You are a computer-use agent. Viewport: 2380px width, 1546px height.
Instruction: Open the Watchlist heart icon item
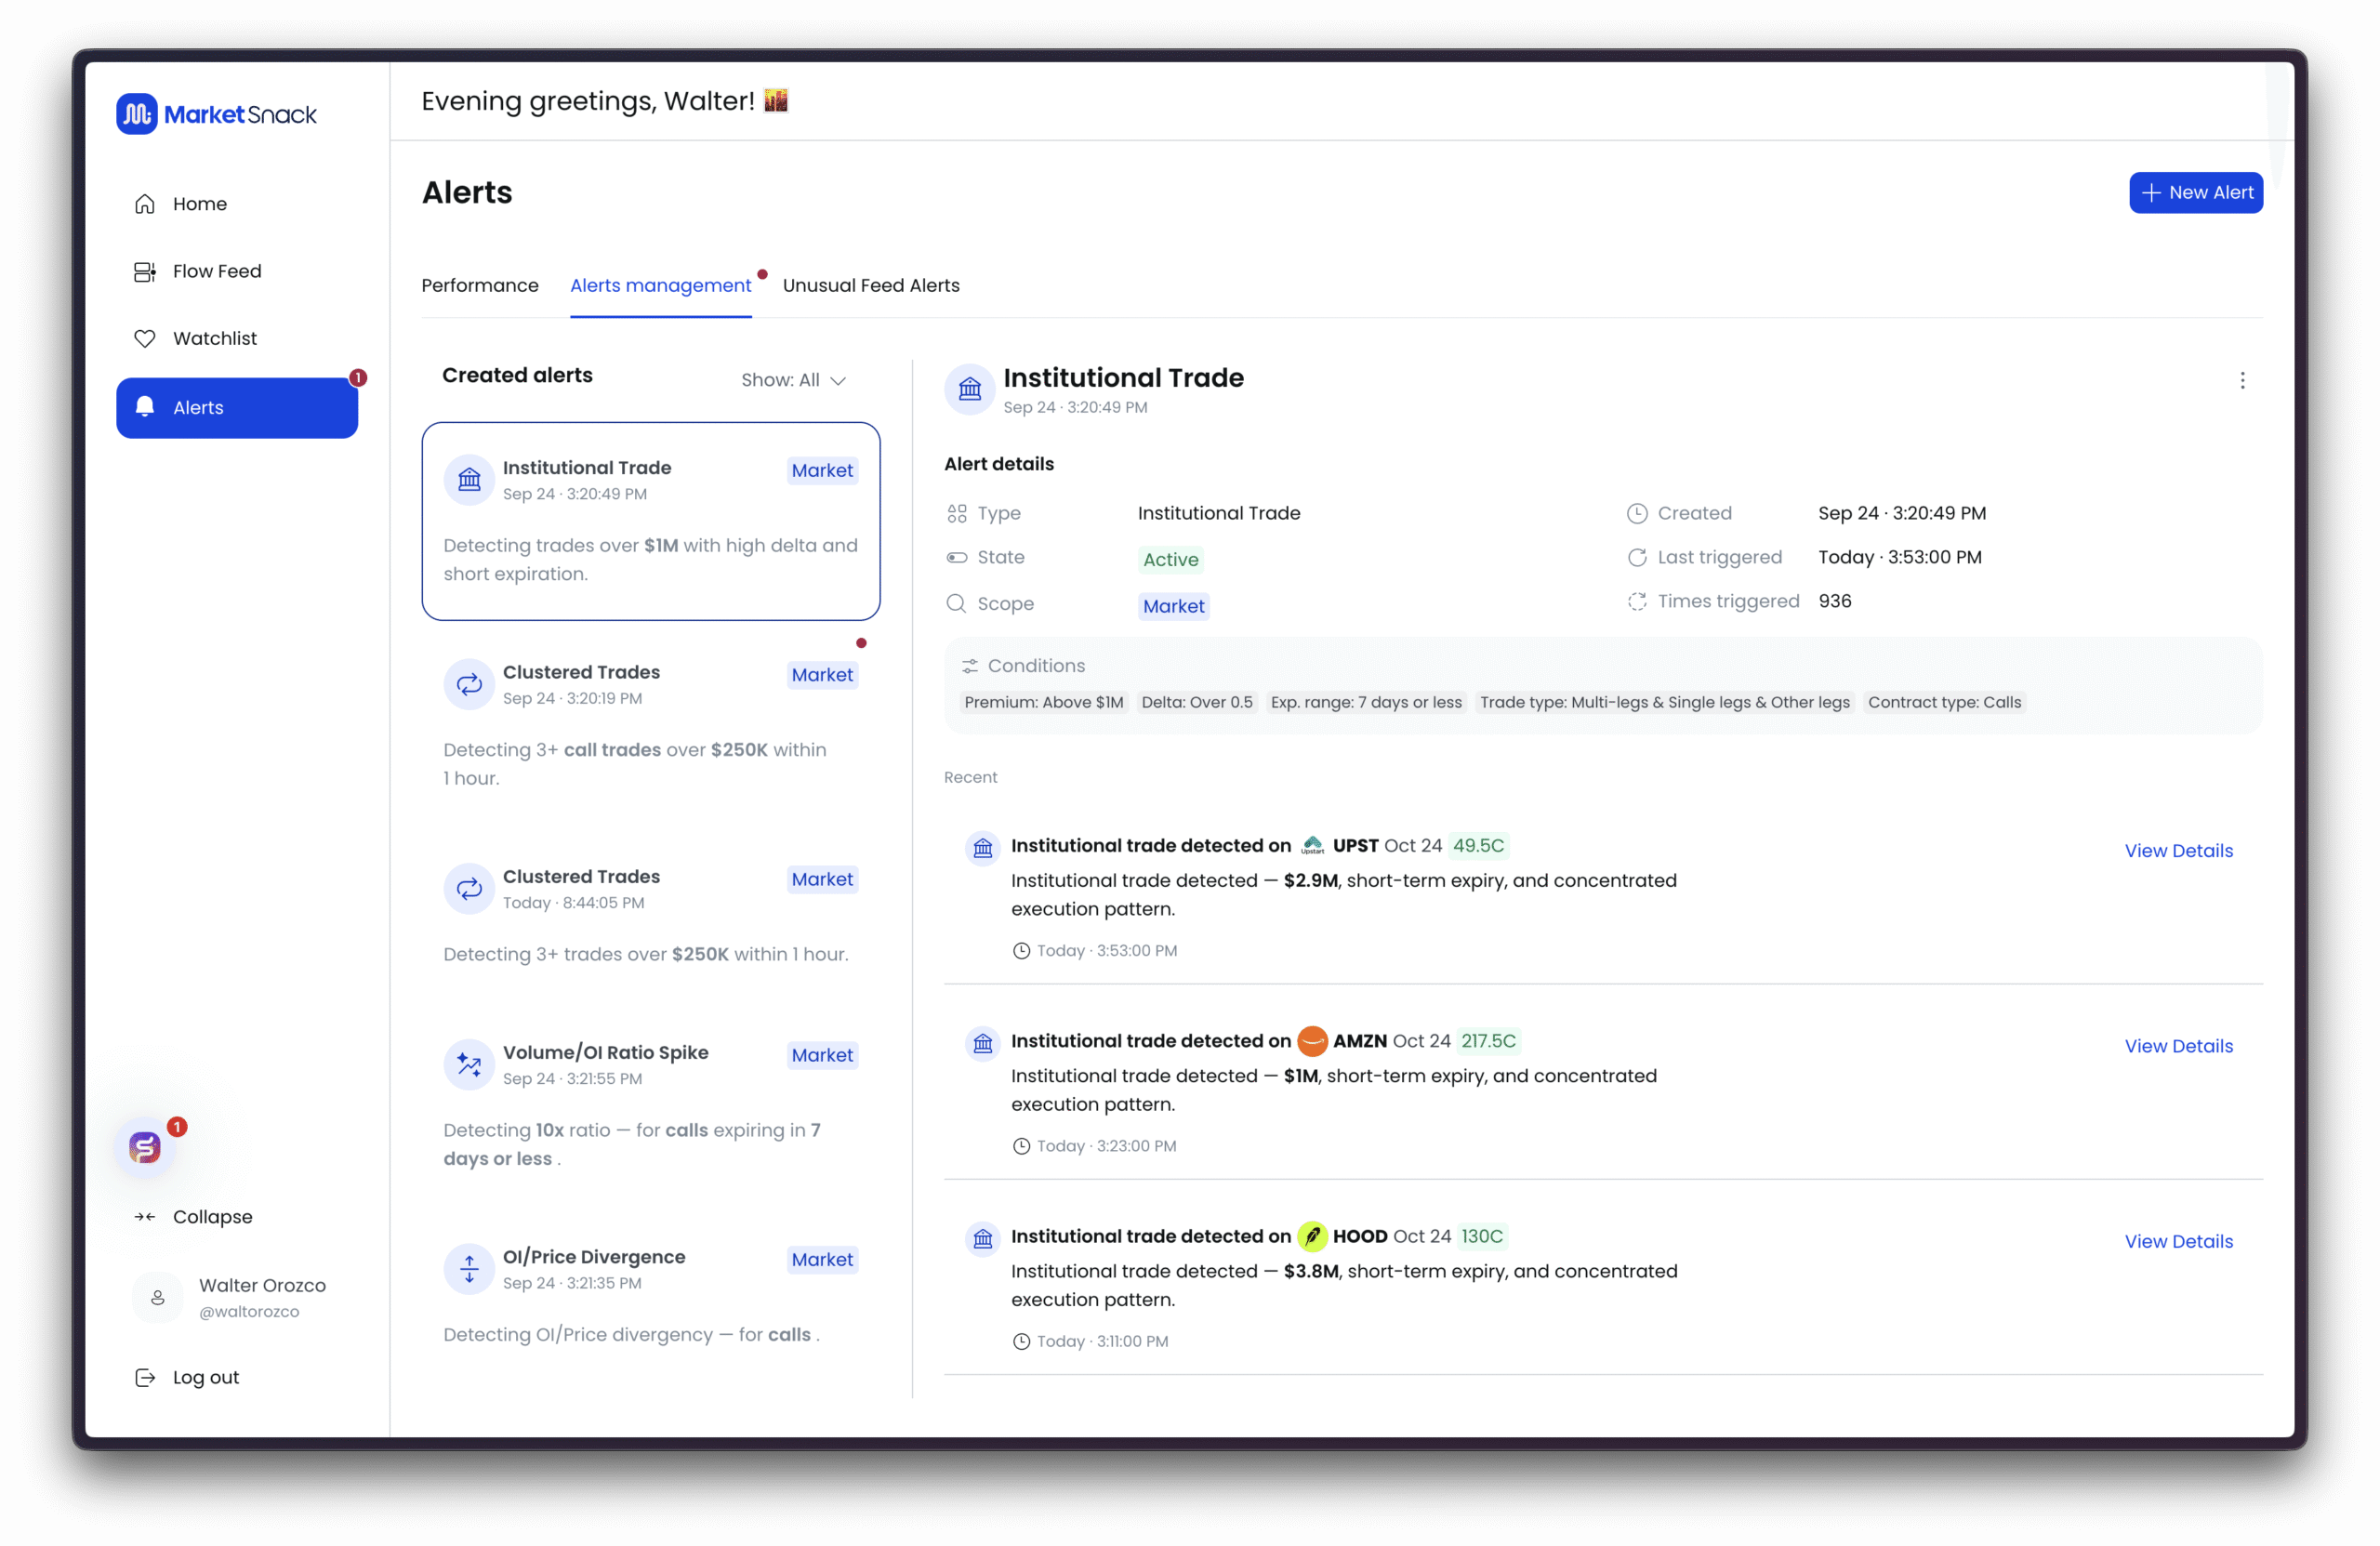pos(145,338)
